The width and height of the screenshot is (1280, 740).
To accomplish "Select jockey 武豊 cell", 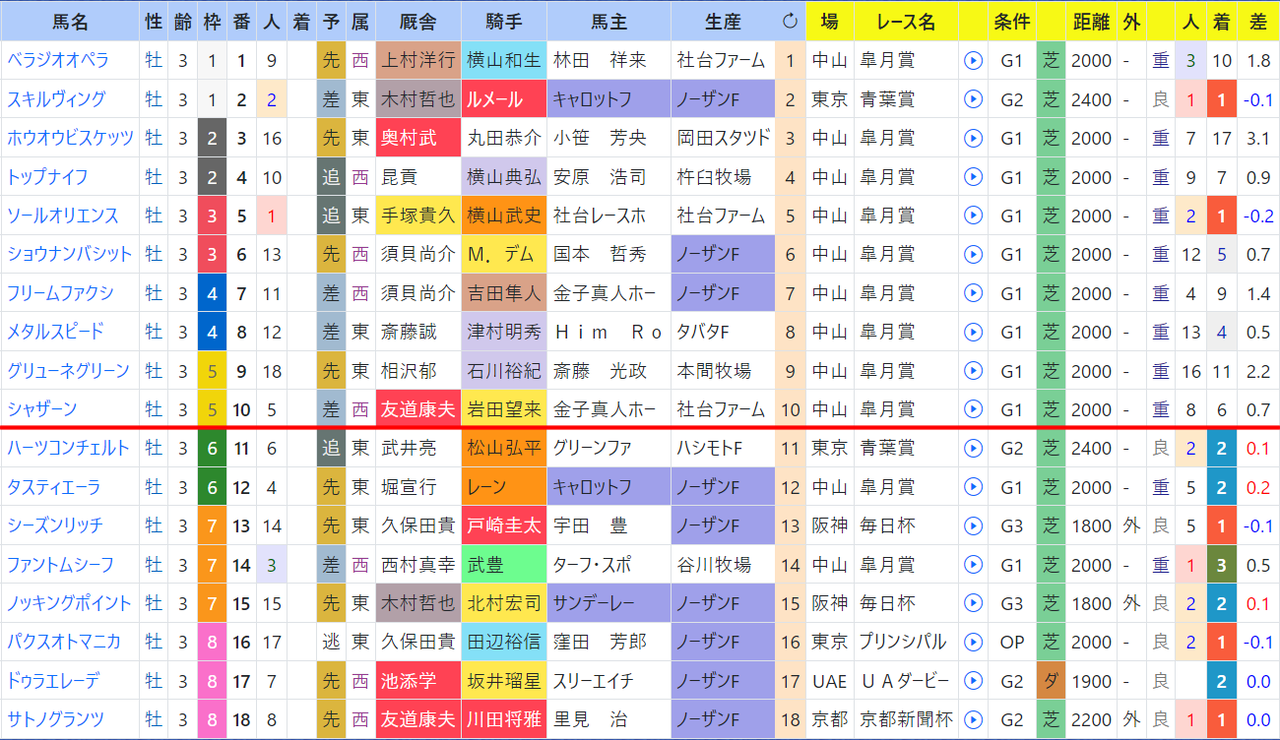I will pos(504,564).
